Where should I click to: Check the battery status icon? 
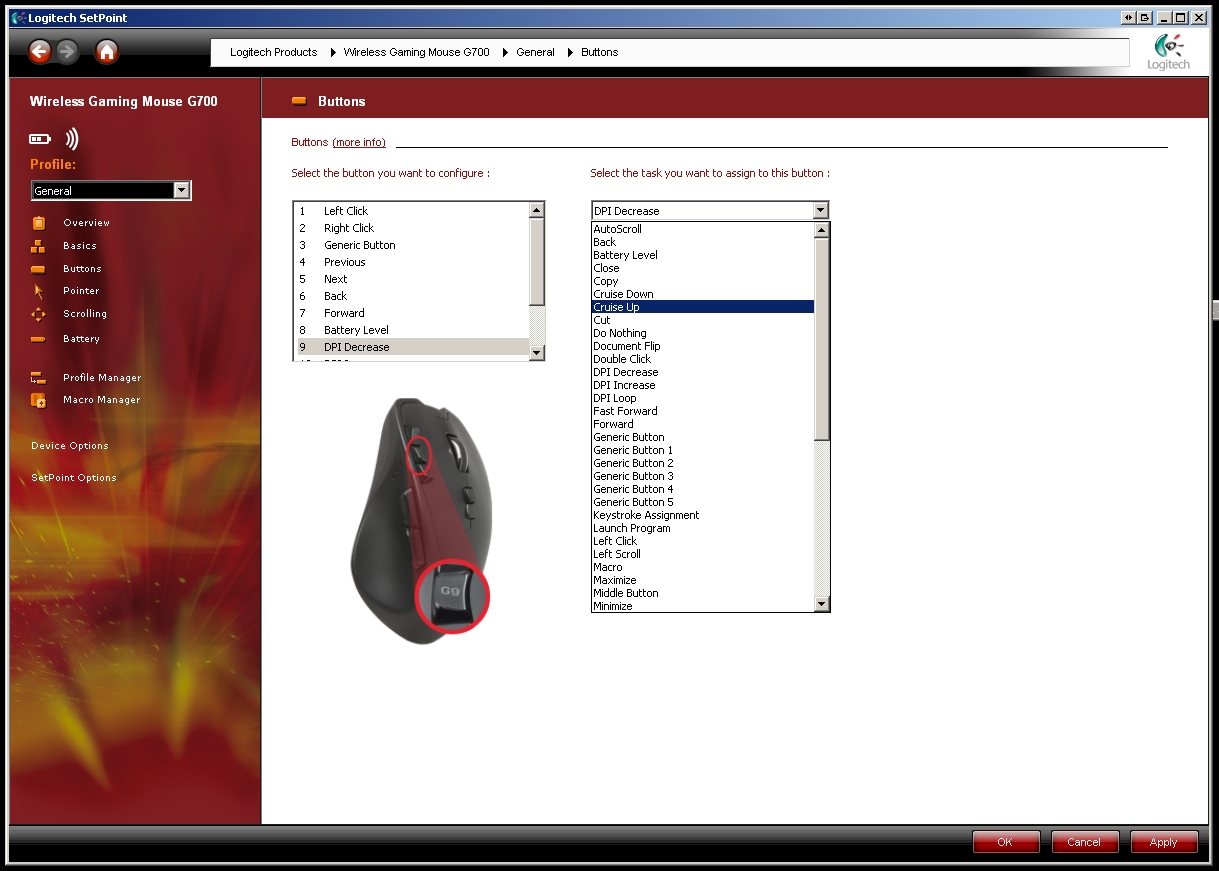[x=40, y=139]
